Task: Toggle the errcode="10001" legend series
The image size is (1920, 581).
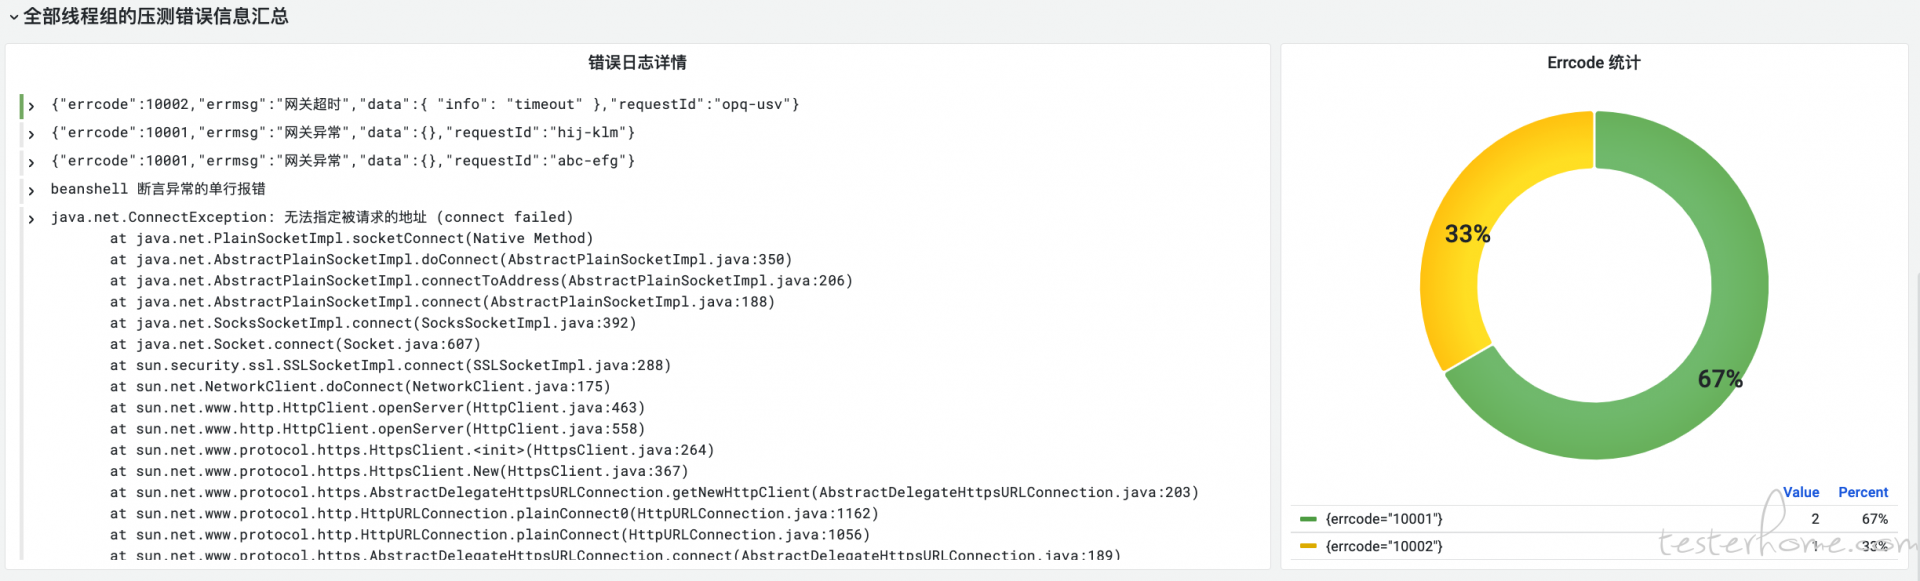Action: (1384, 519)
